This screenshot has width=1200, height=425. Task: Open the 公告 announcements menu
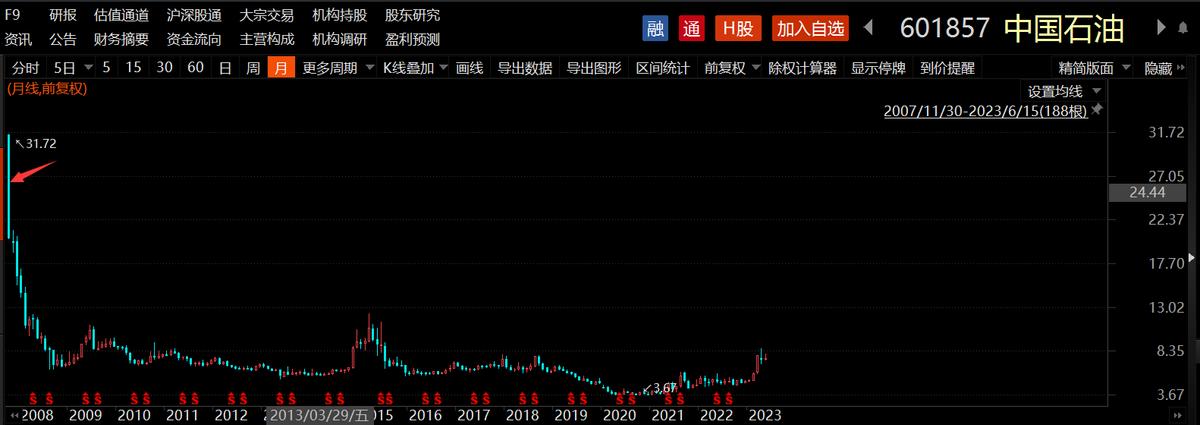tap(63, 40)
